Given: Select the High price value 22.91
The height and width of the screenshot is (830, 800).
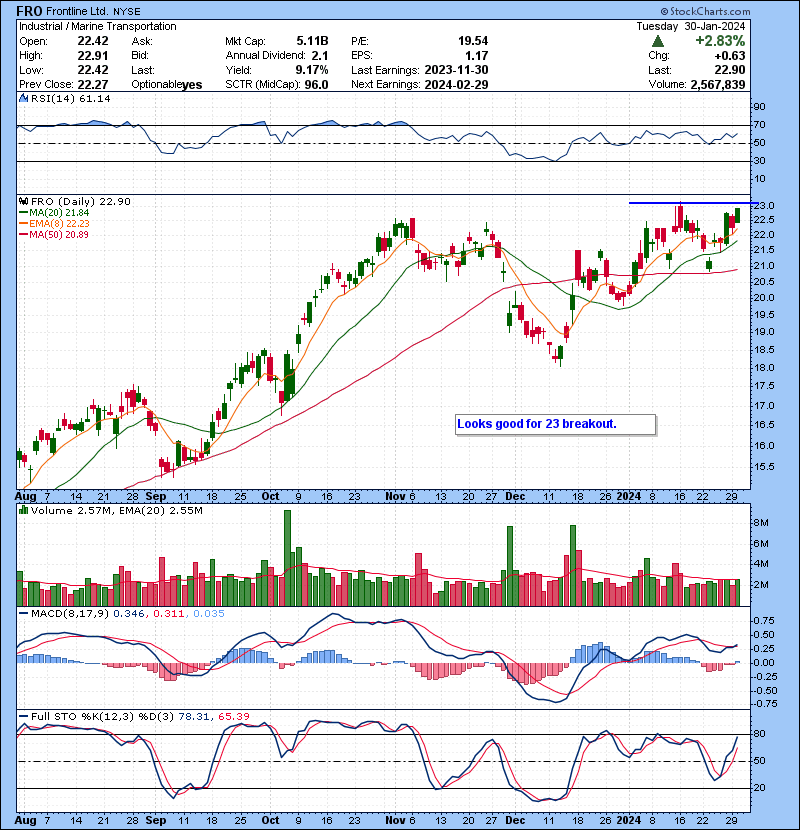Looking at the screenshot, I should (x=93, y=56).
